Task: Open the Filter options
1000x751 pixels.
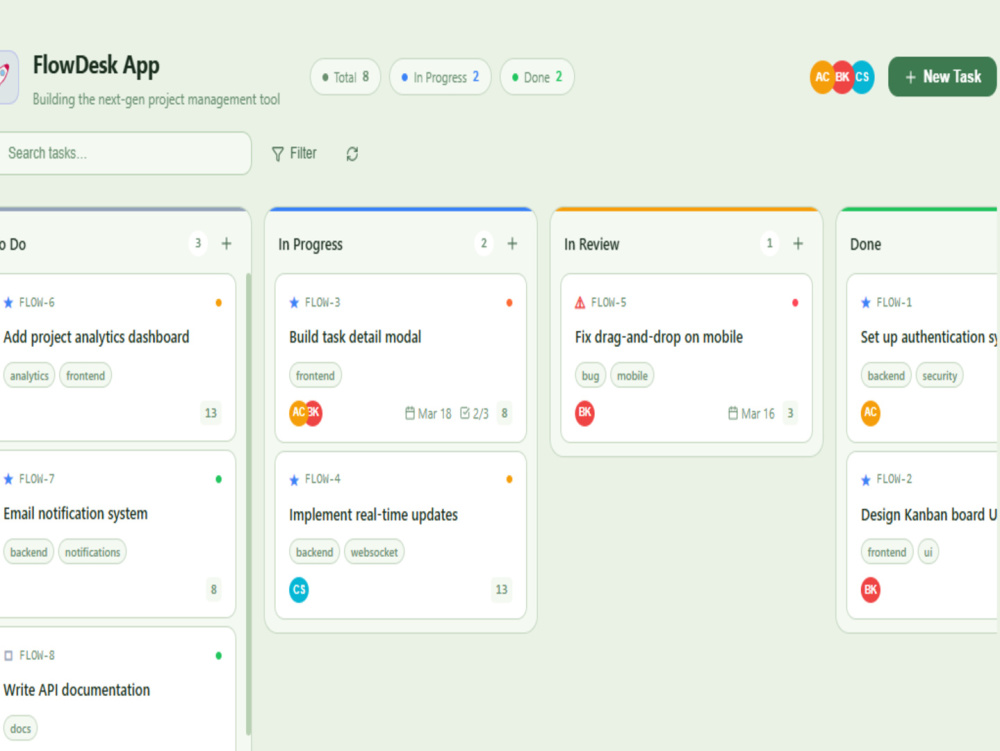Action: (x=294, y=154)
